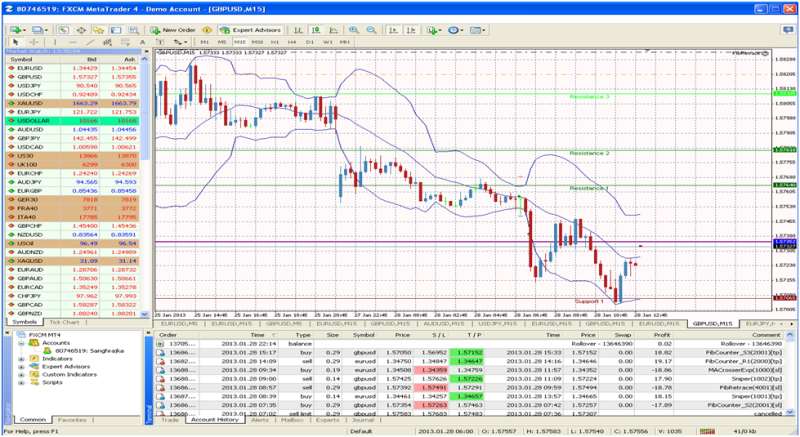Screen dimensions: 800x437
Task: Click the zoom out magnifier icon
Action: (x=371, y=30)
